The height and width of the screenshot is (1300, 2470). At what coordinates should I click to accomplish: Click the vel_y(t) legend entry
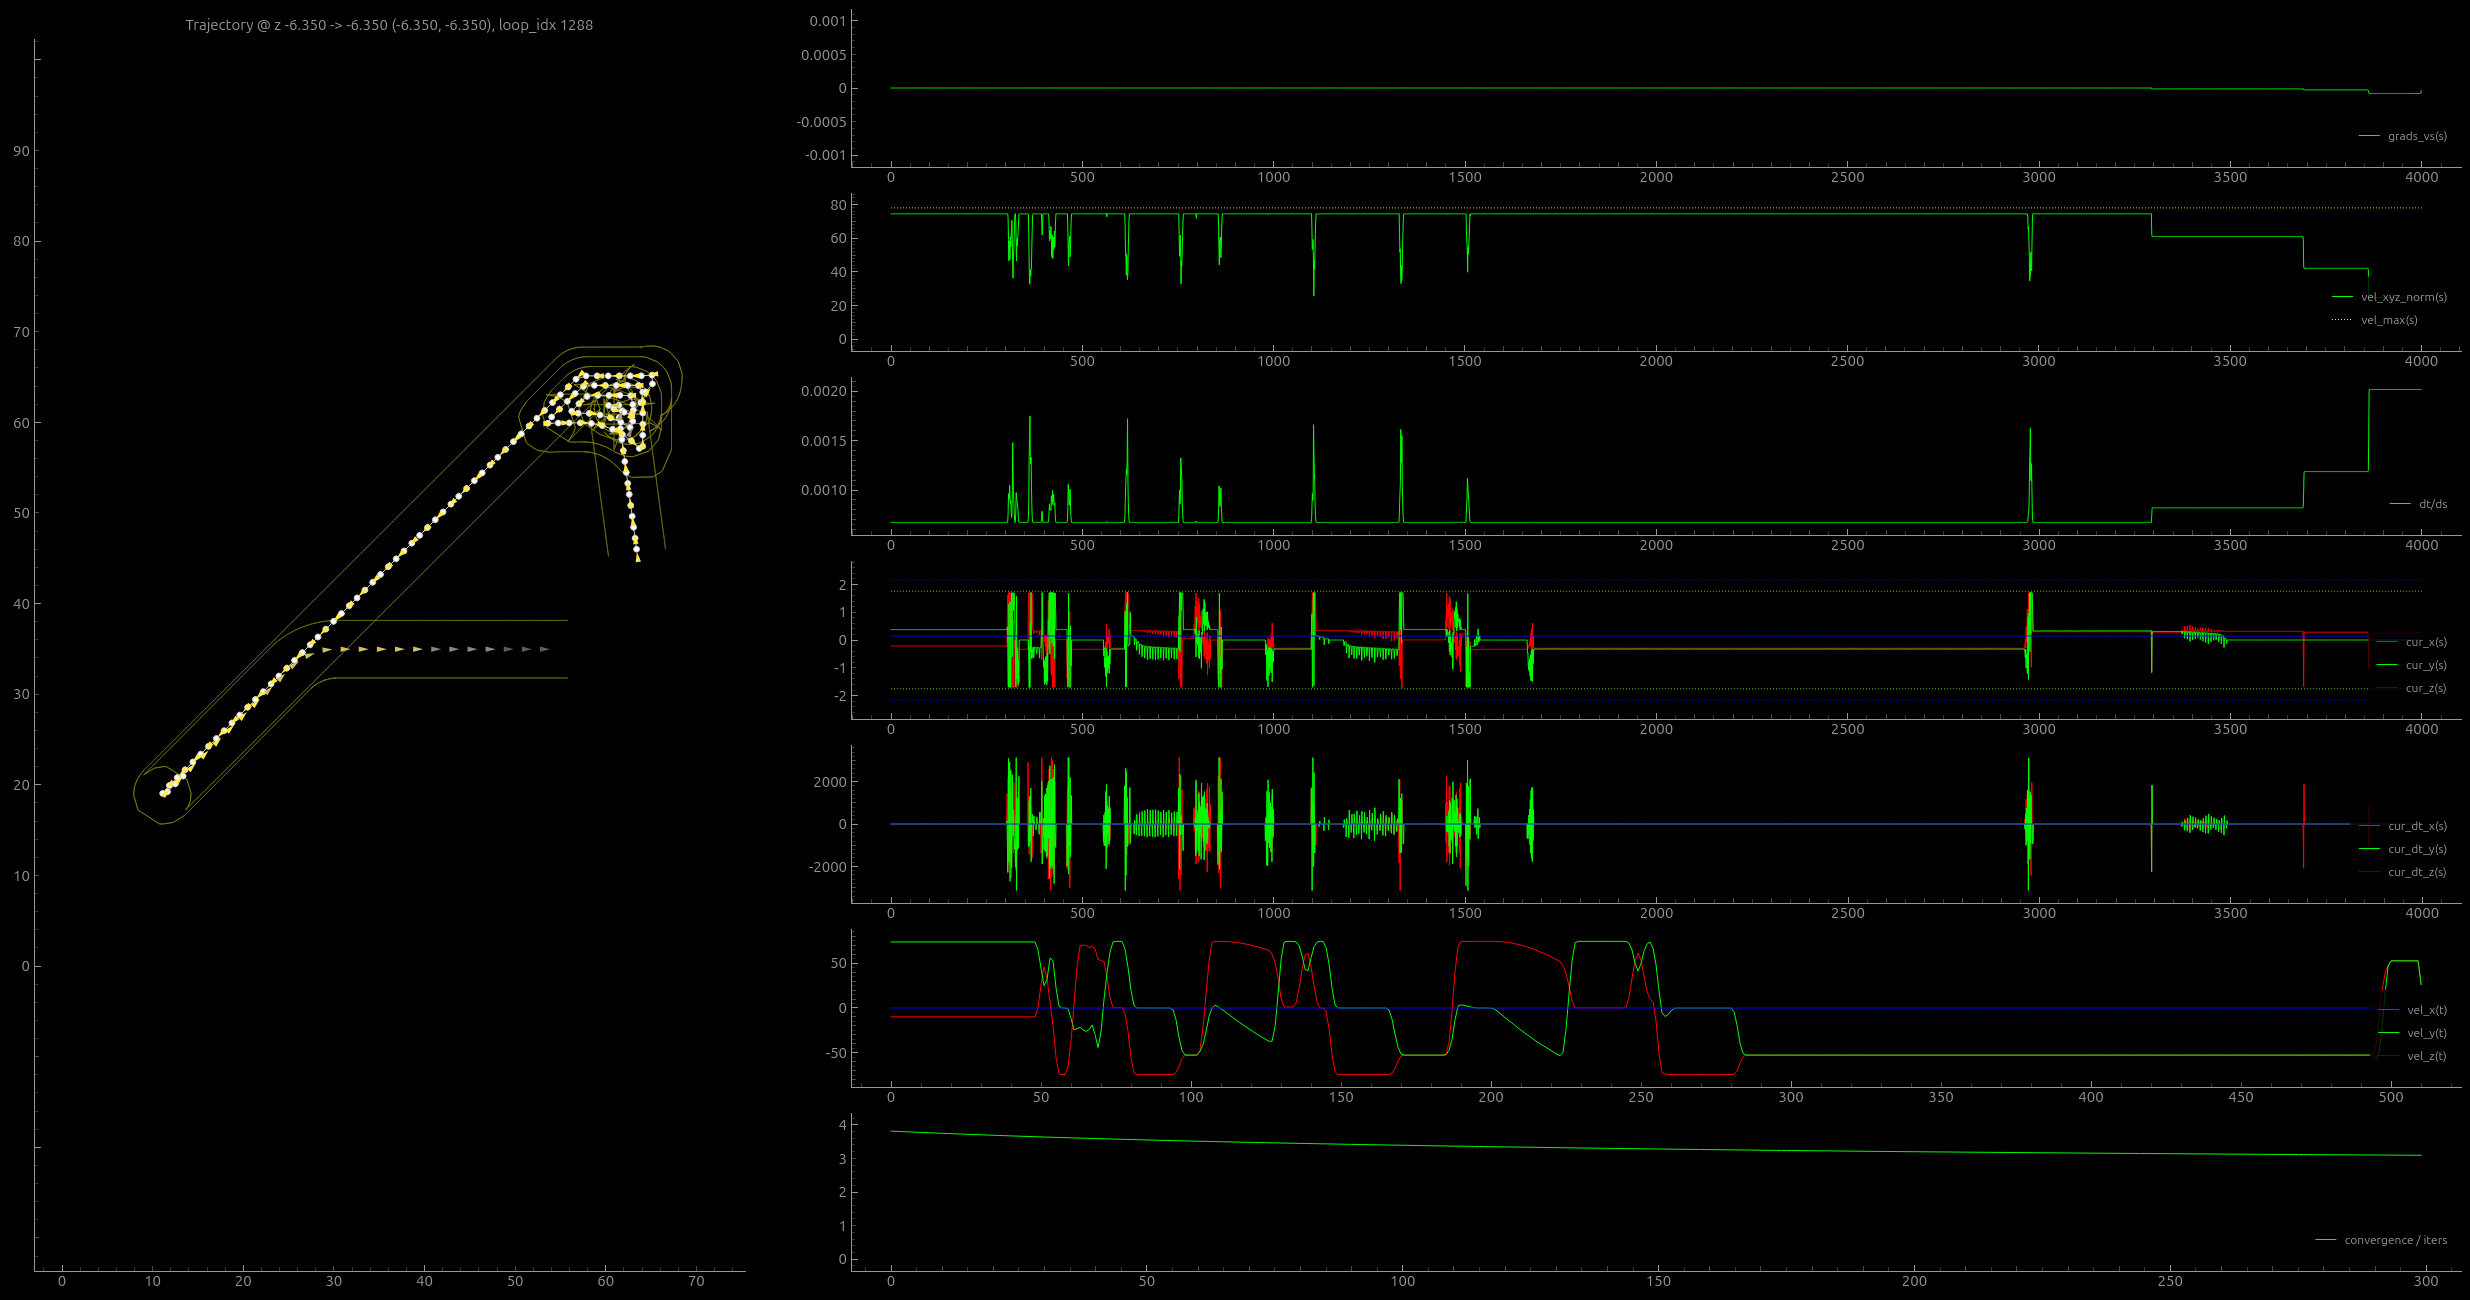(2426, 1033)
